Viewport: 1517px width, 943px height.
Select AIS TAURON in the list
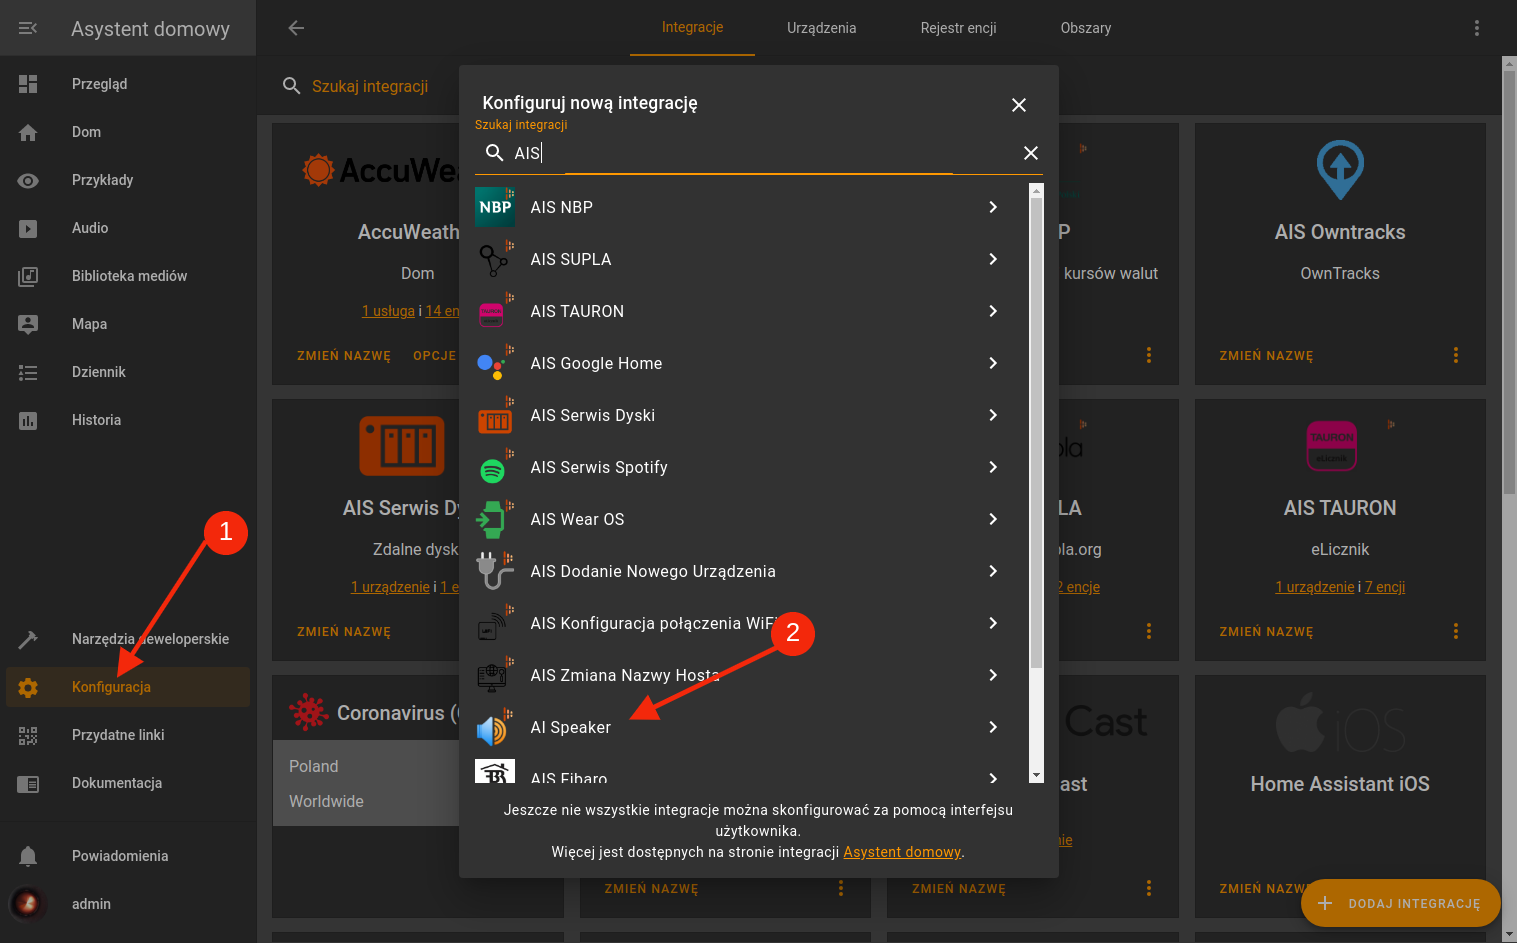coord(751,311)
